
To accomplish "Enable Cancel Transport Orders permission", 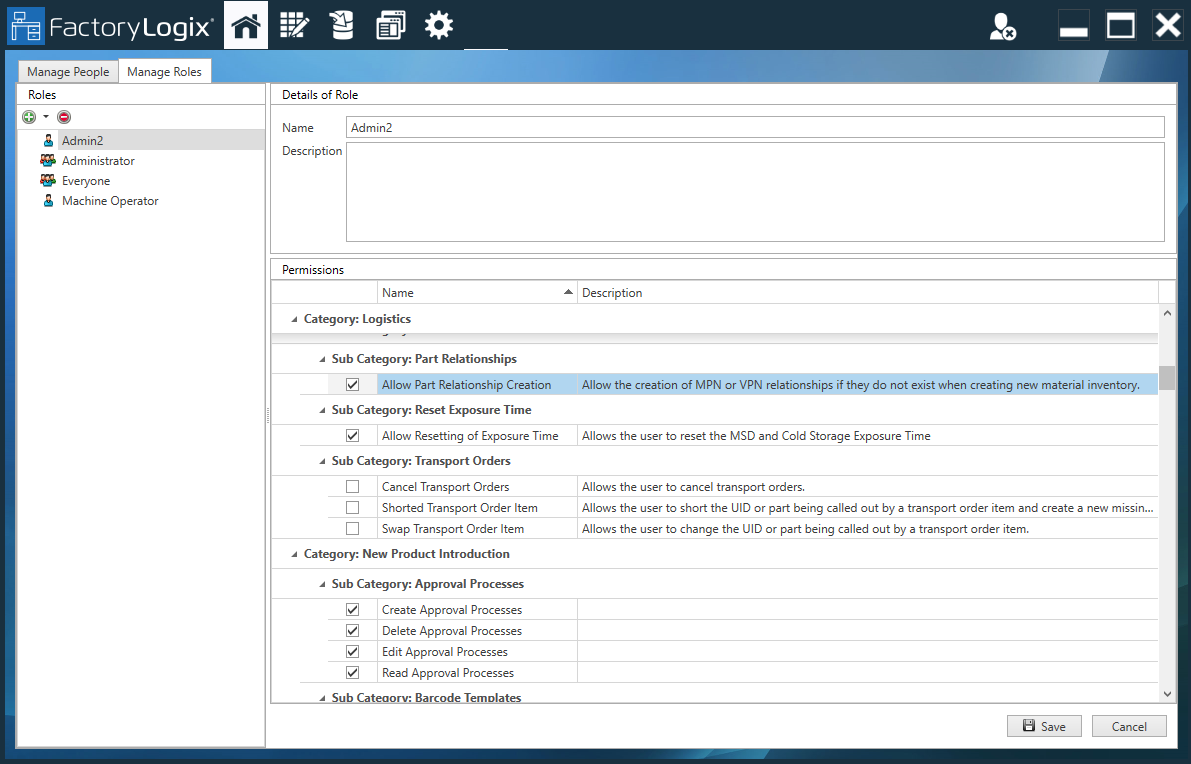I will (352, 487).
